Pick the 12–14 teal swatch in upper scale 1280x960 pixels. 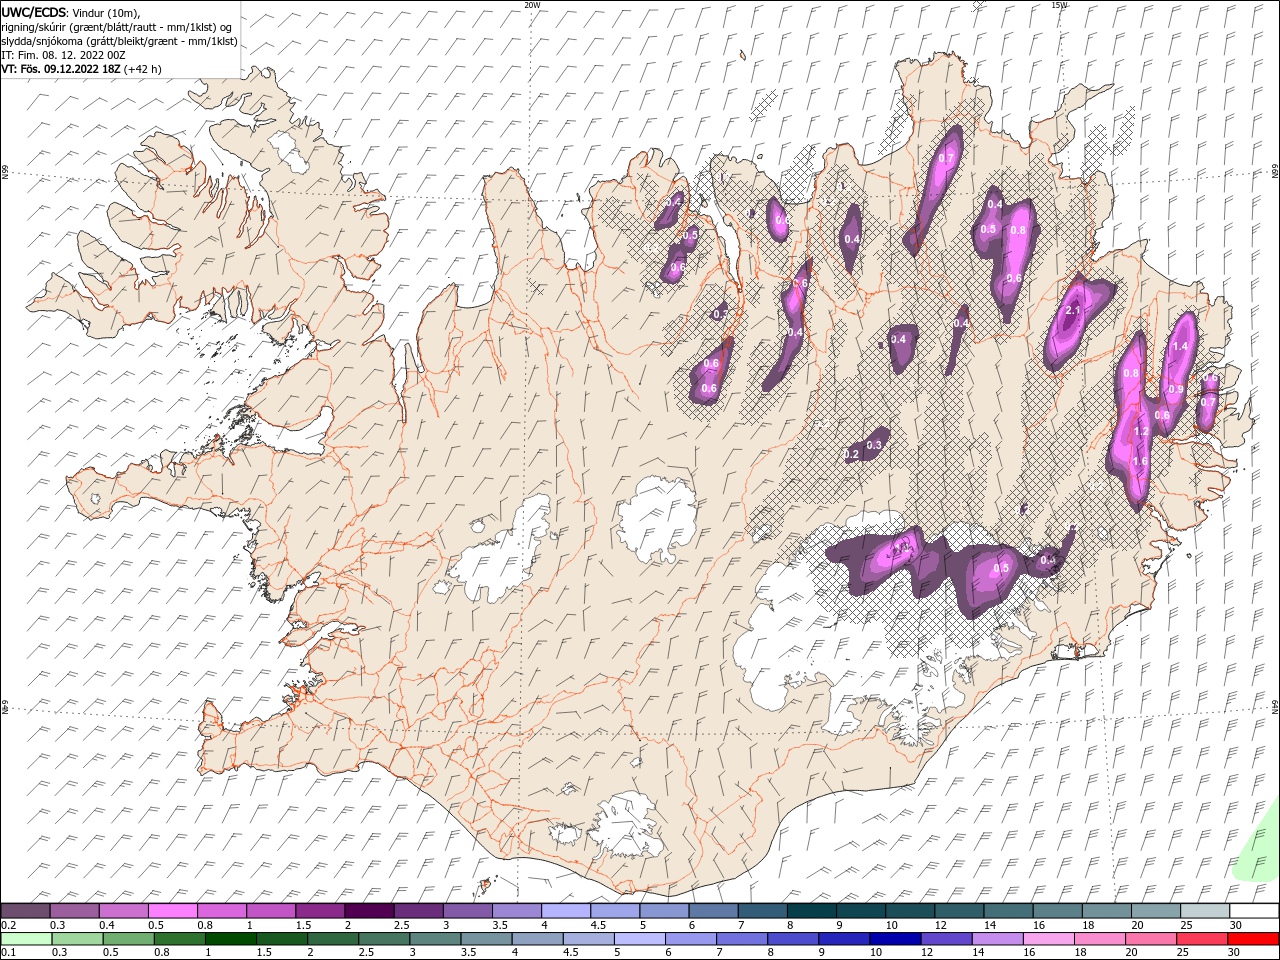[959, 911]
